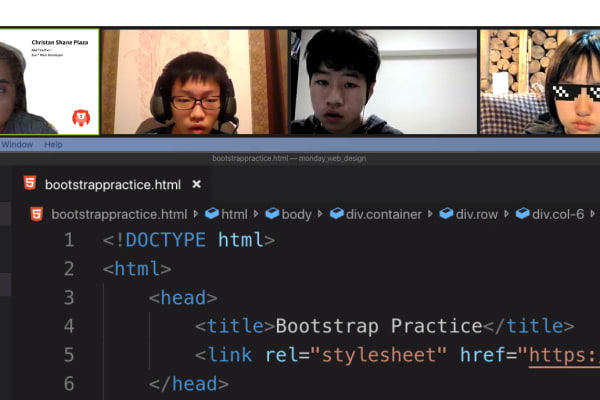Viewport: 600px width, 400px height.
Task: Click the HTML5 icon in the breadcrumb bar
Action: [x=37, y=214]
